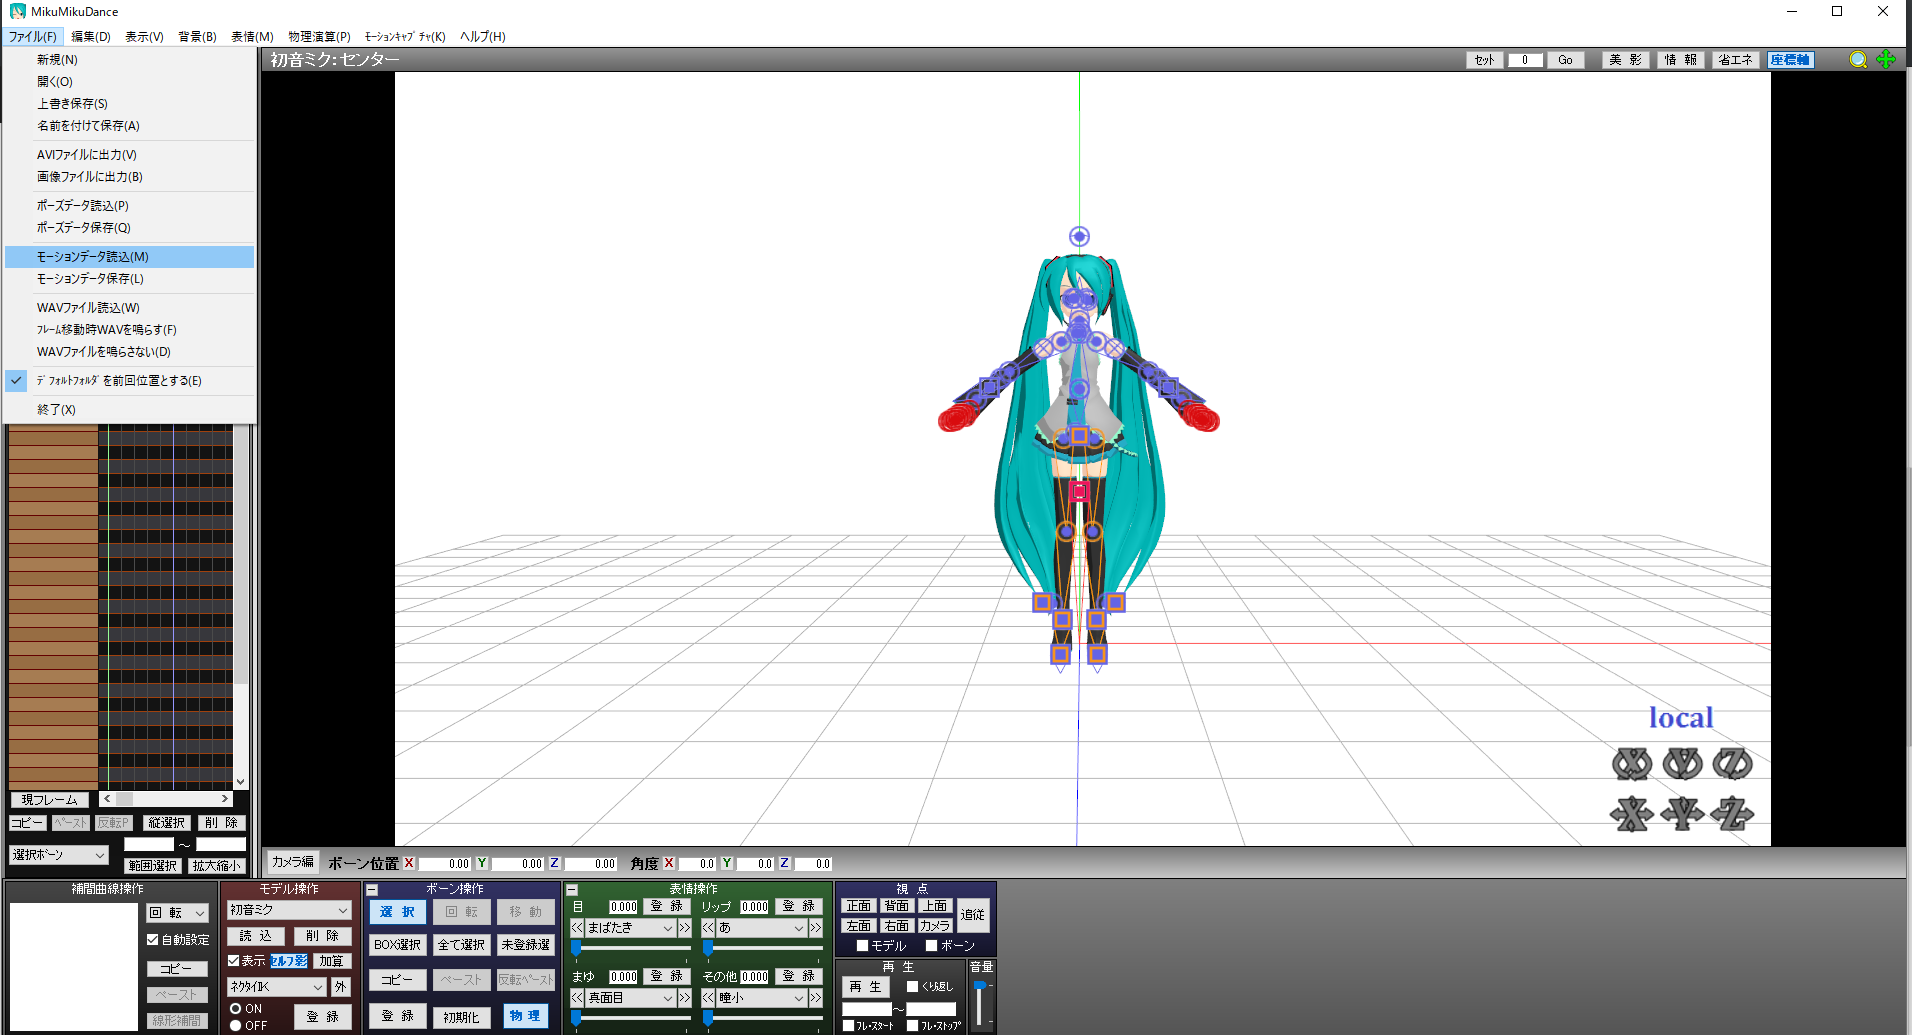This screenshot has width=1912, height=1035.
Task: Click the local X rotation axis icon
Action: tap(1632, 764)
